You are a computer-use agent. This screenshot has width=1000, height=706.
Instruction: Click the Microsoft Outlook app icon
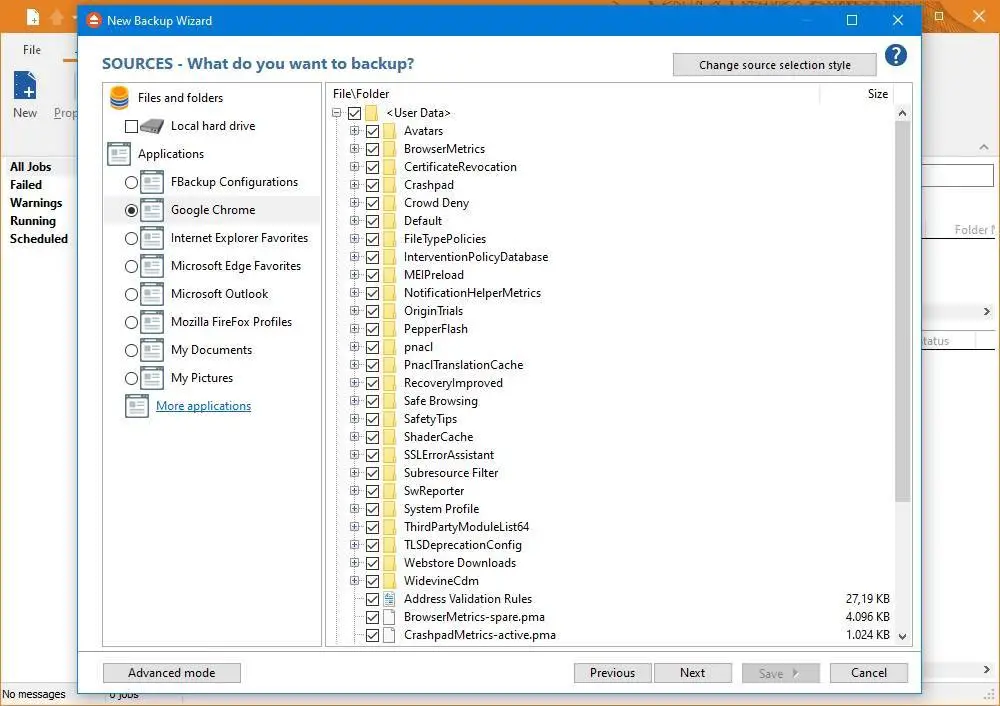152,295
